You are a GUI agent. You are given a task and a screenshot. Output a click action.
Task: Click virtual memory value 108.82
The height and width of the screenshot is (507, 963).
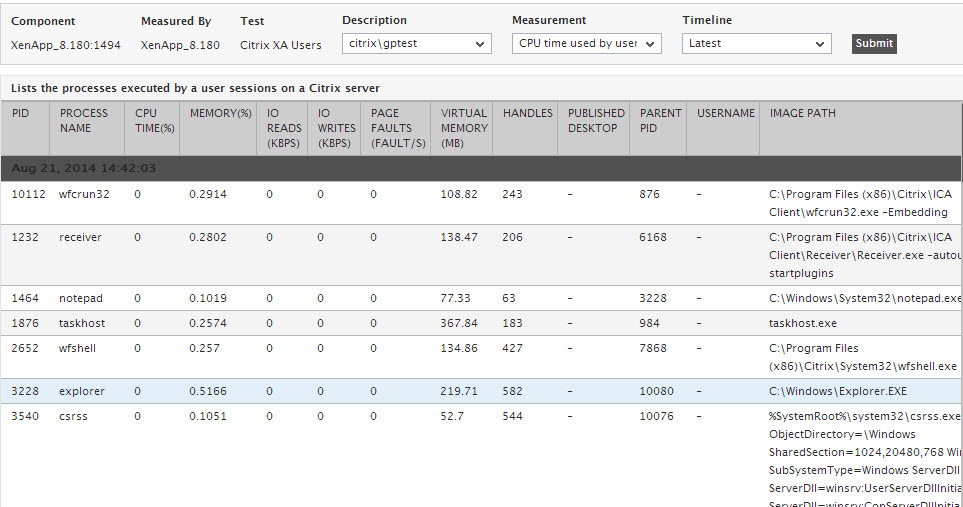click(x=459, y=194)
